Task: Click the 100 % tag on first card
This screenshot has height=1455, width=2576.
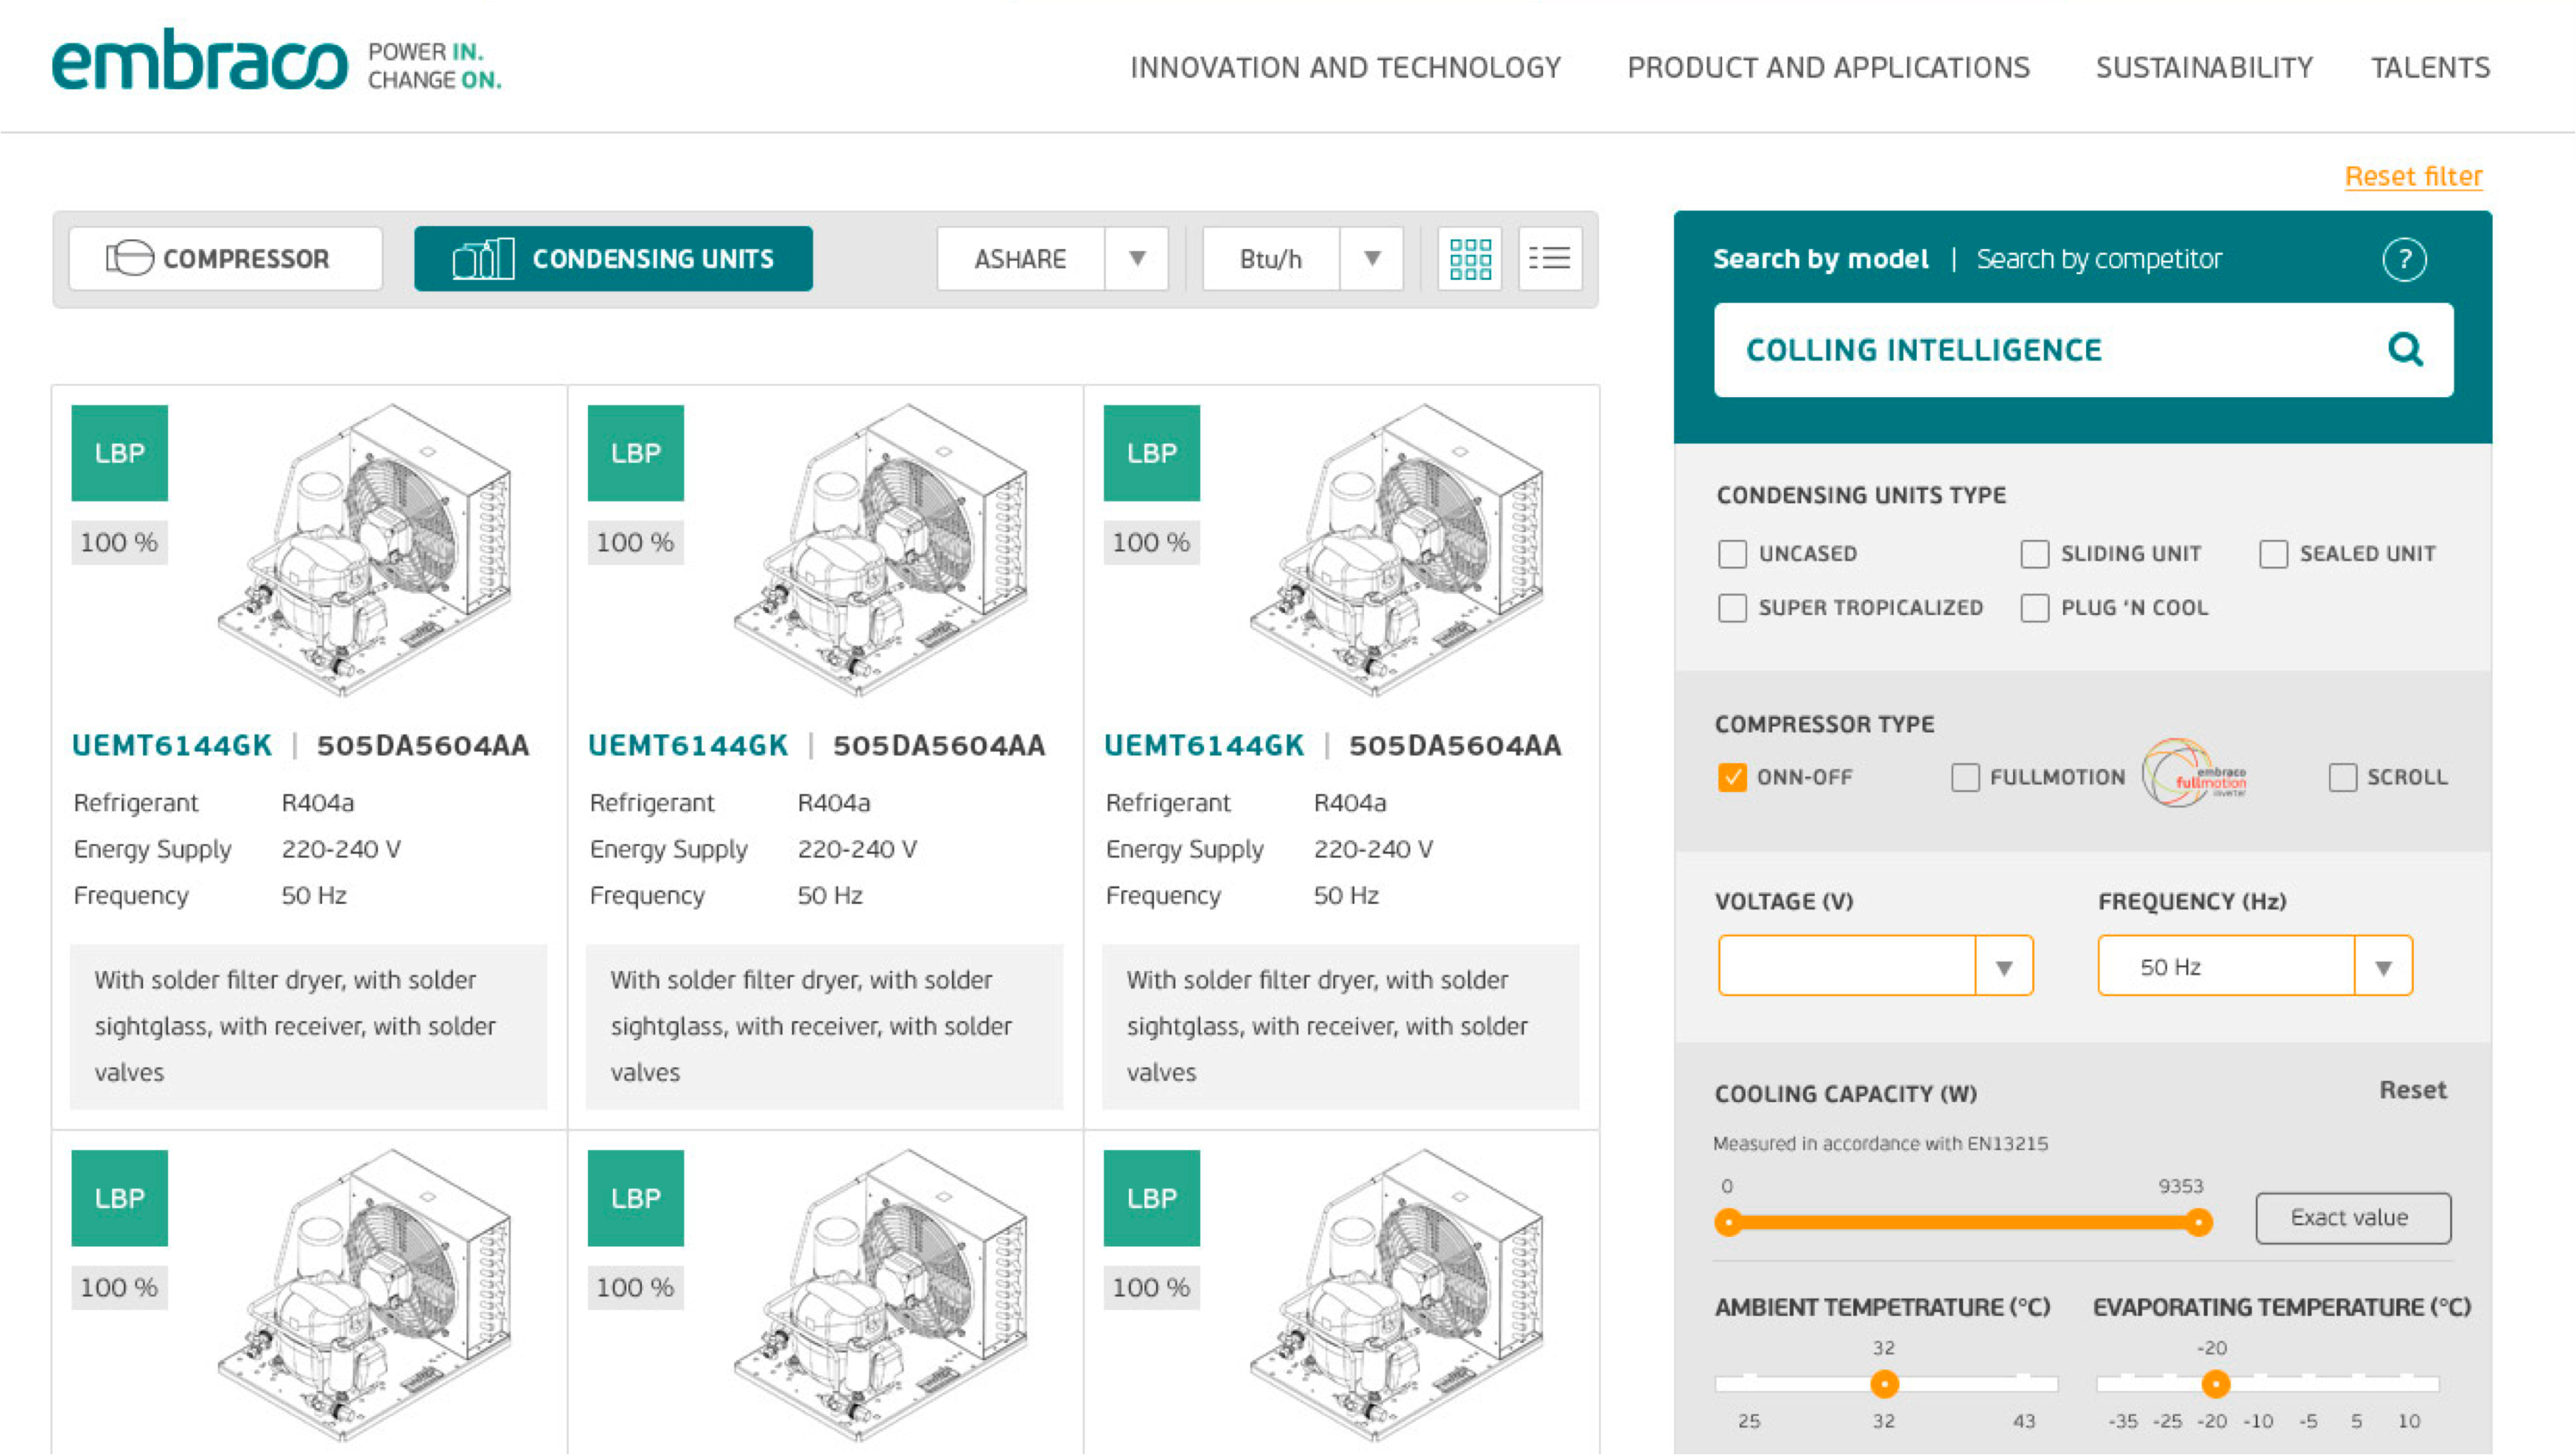Action: (119, 543)
